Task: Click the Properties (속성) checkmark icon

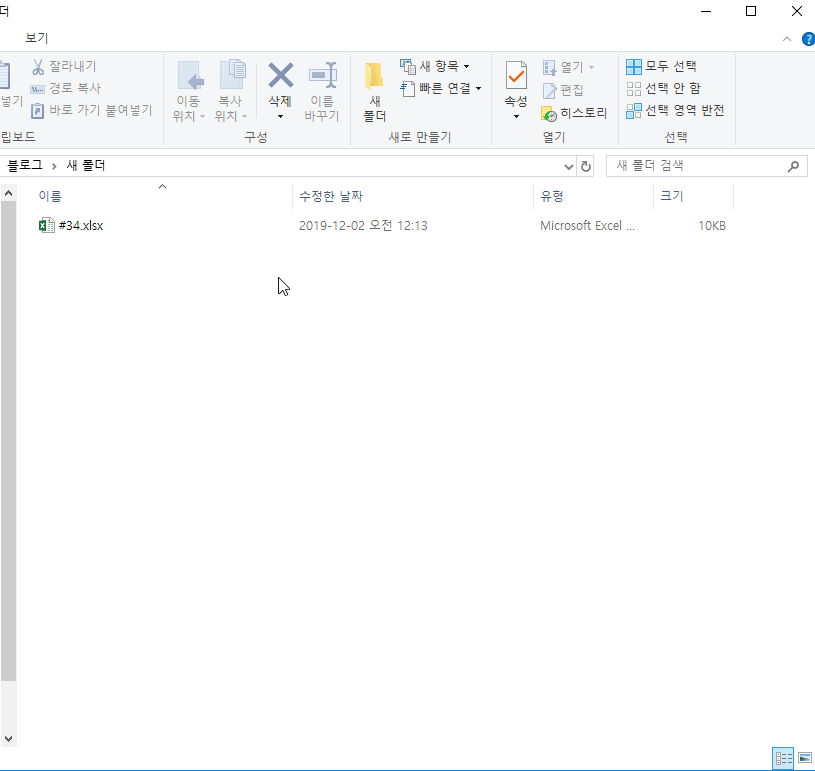Action: coord(516,76)
